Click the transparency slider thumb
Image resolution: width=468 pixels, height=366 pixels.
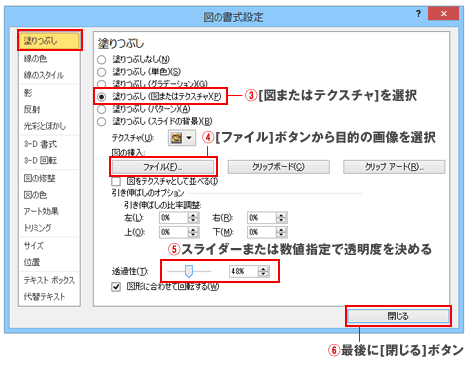point(189,271)
